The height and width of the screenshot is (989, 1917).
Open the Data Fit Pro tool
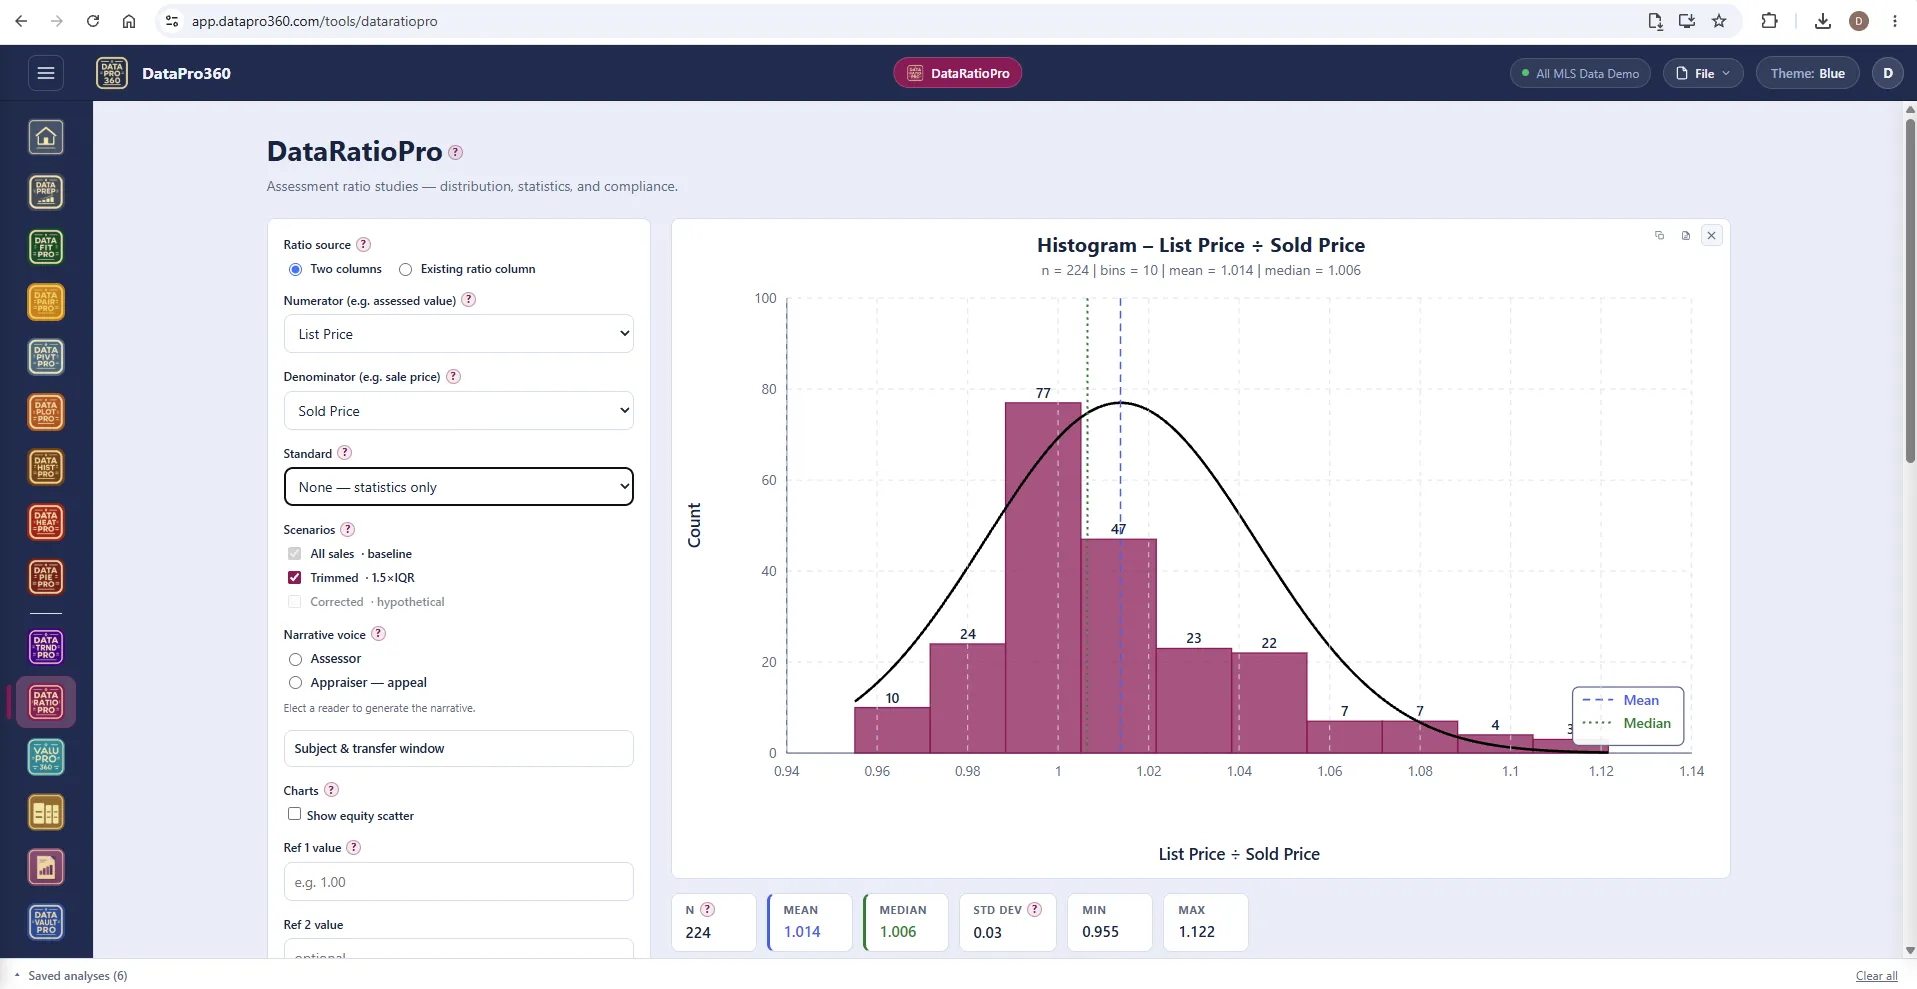click(46, 247)
